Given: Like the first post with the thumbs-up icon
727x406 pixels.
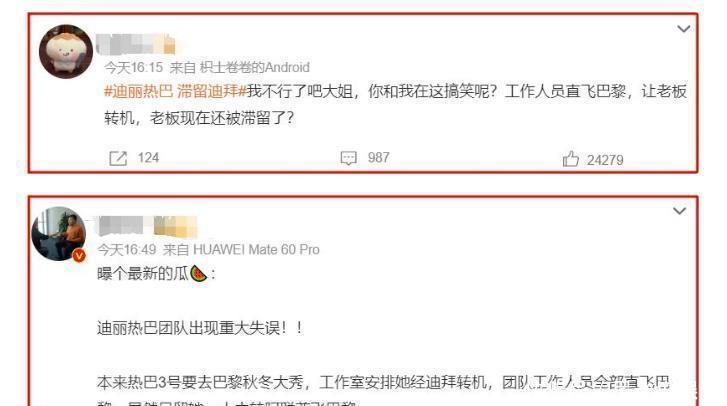Looking at the screenshot, I should click(x=570, y=159).
